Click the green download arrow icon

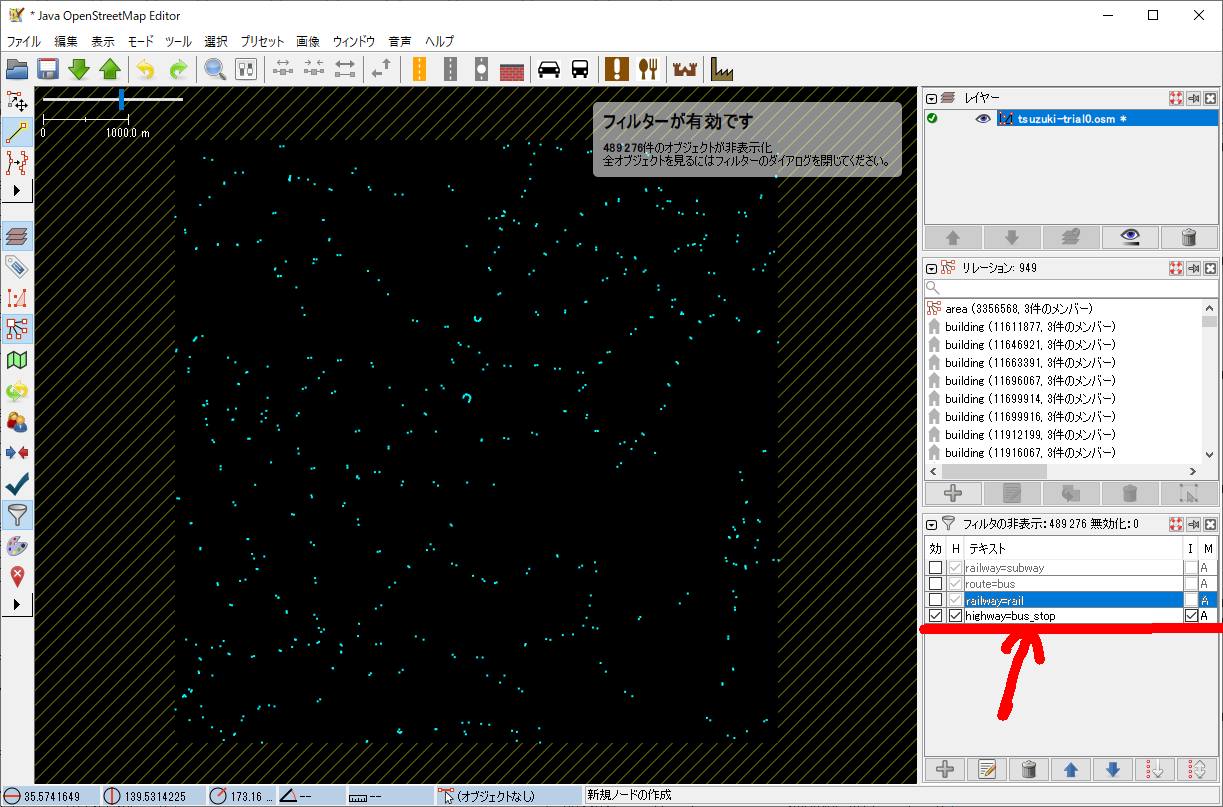(79, 69)
